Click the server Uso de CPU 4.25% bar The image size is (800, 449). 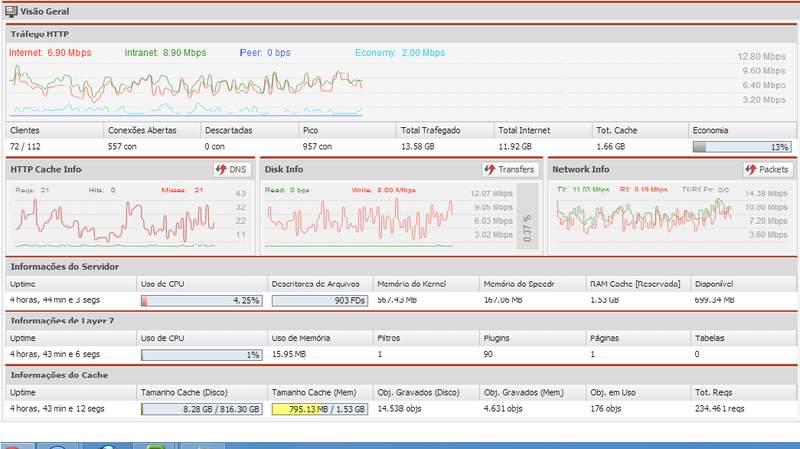pyautogui.click(x=202, y=300)
